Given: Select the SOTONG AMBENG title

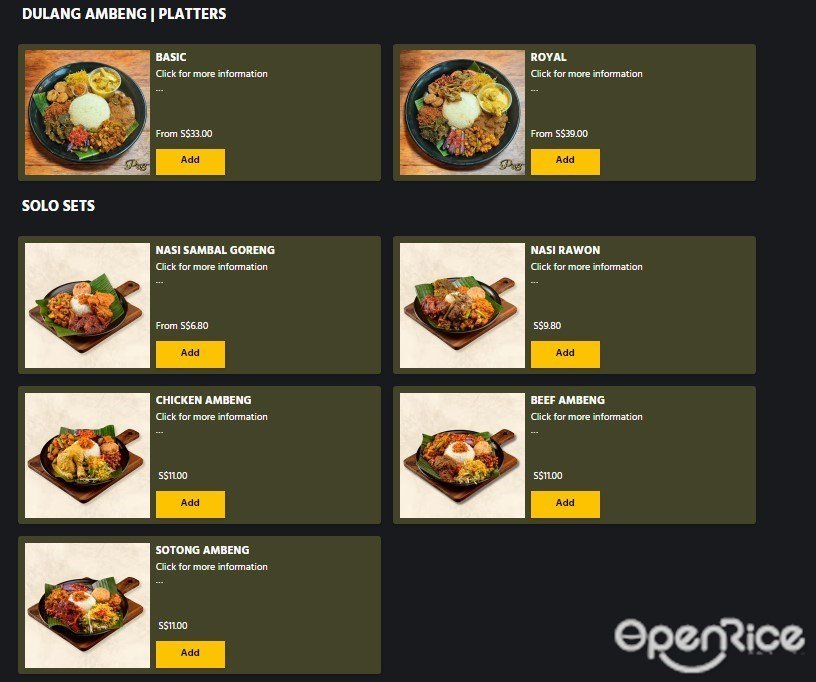Looking at the screenshot, I should [x=202, y=550].
